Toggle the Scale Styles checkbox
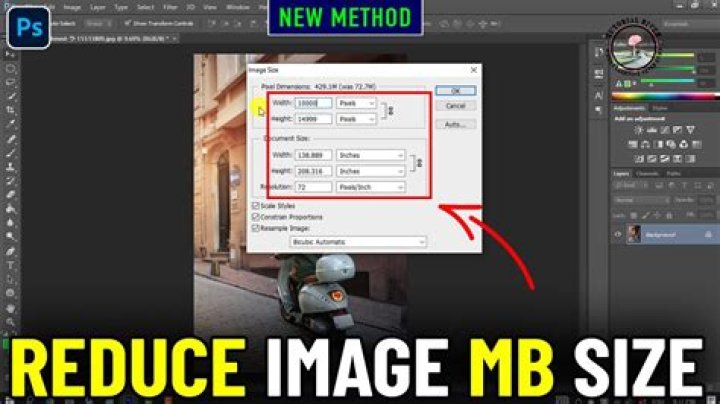 pyautogui.click(x=256, y=205)
